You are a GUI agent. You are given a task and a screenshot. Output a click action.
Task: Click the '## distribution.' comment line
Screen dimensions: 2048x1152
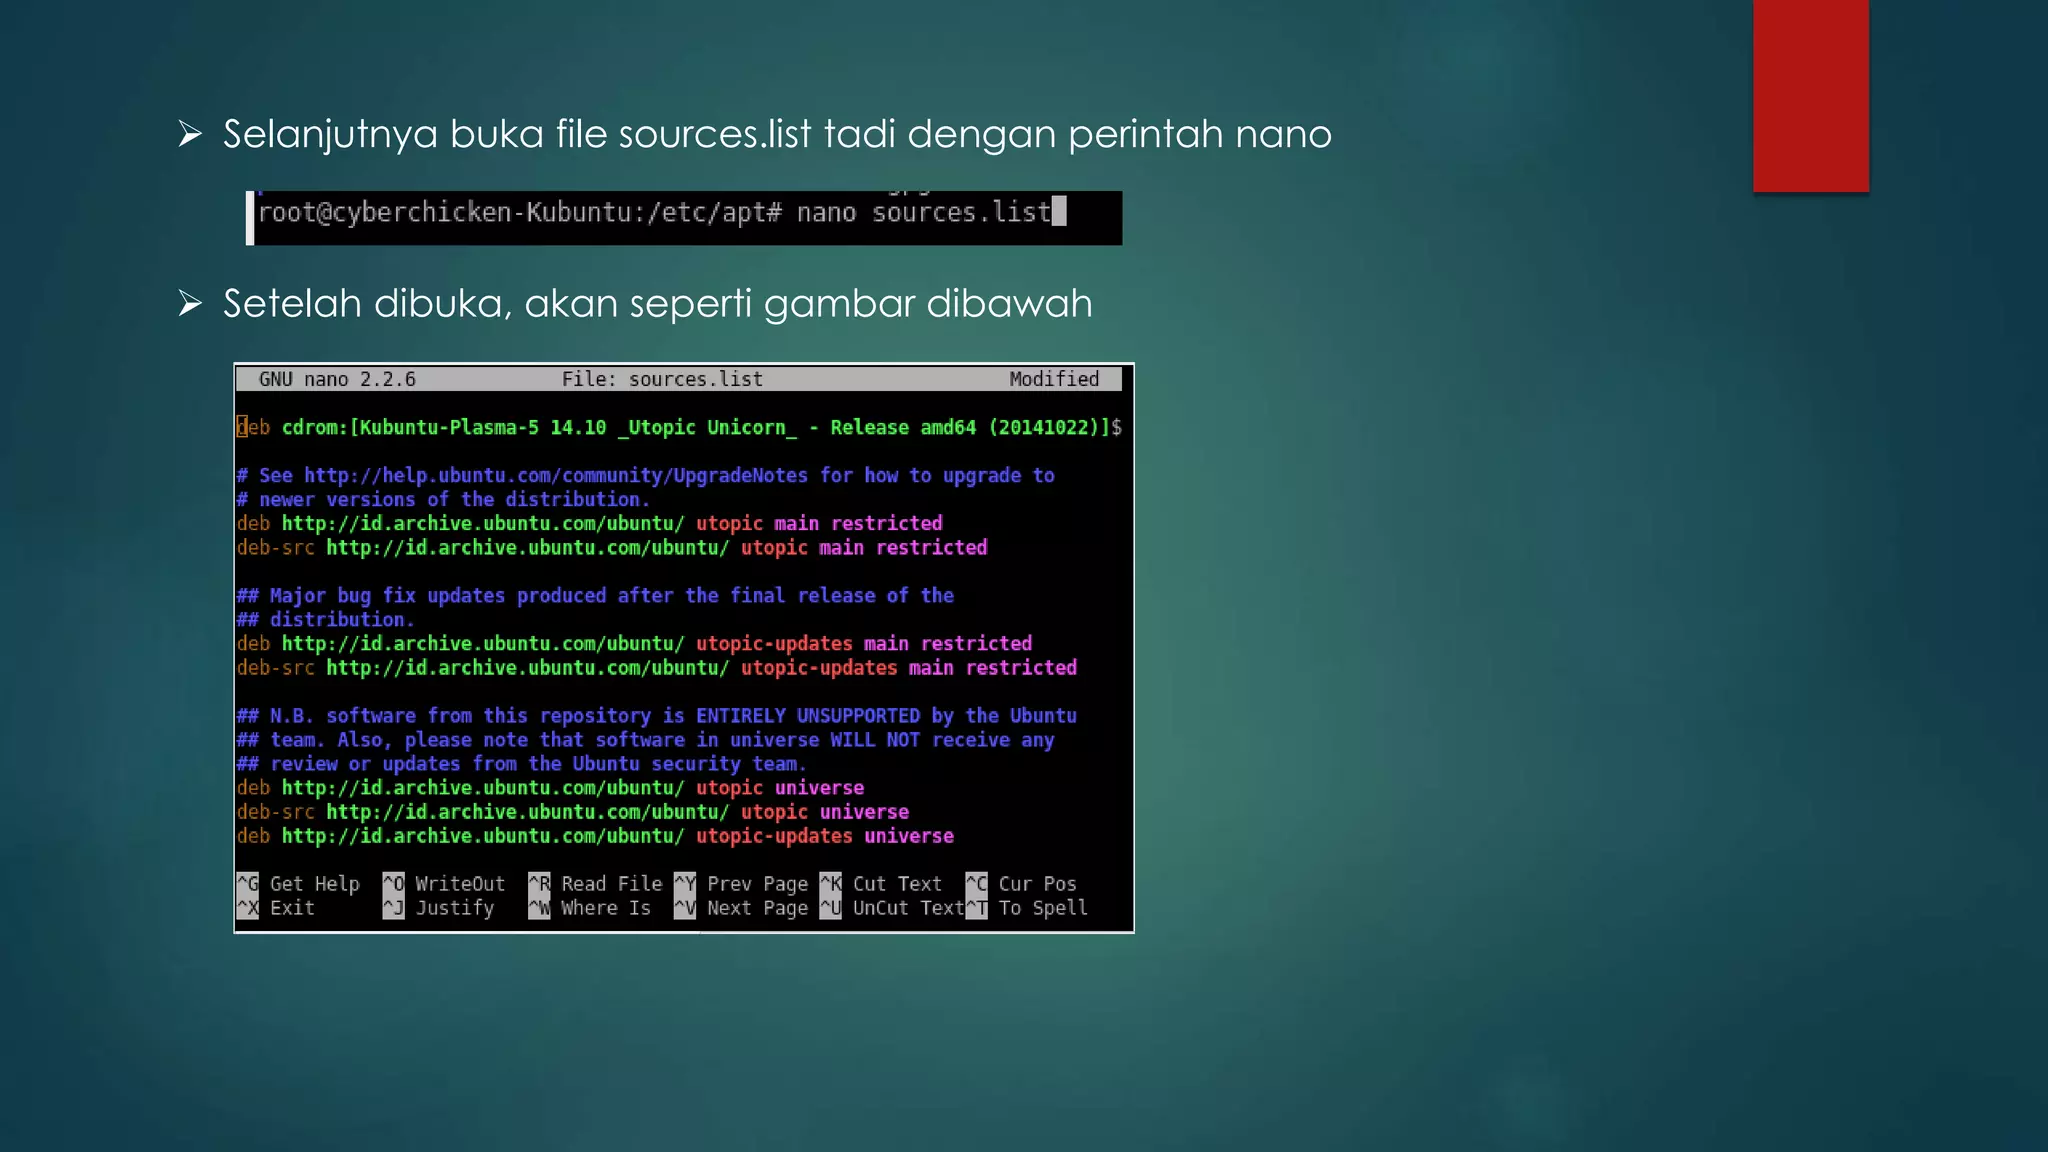[x=325, y=620]
